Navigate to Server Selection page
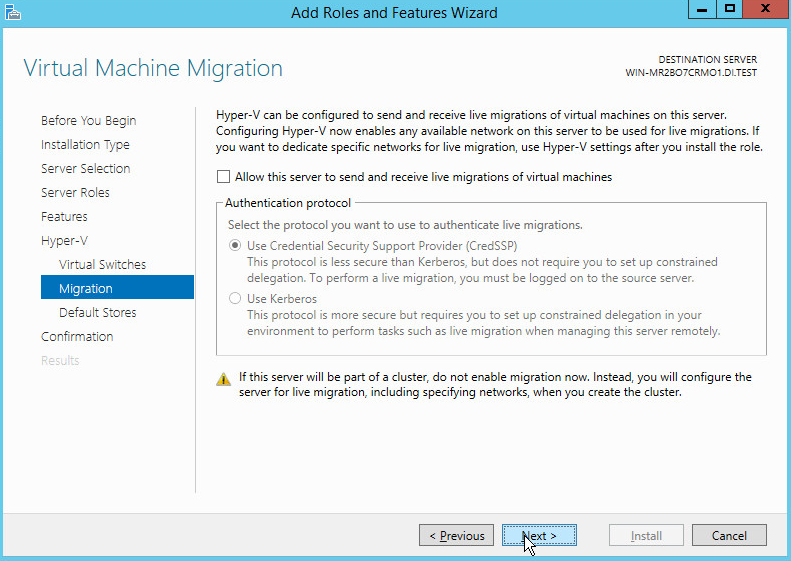The width and height of the screenshot is (791, 561). pyautogui.click(x=85, y=169)
